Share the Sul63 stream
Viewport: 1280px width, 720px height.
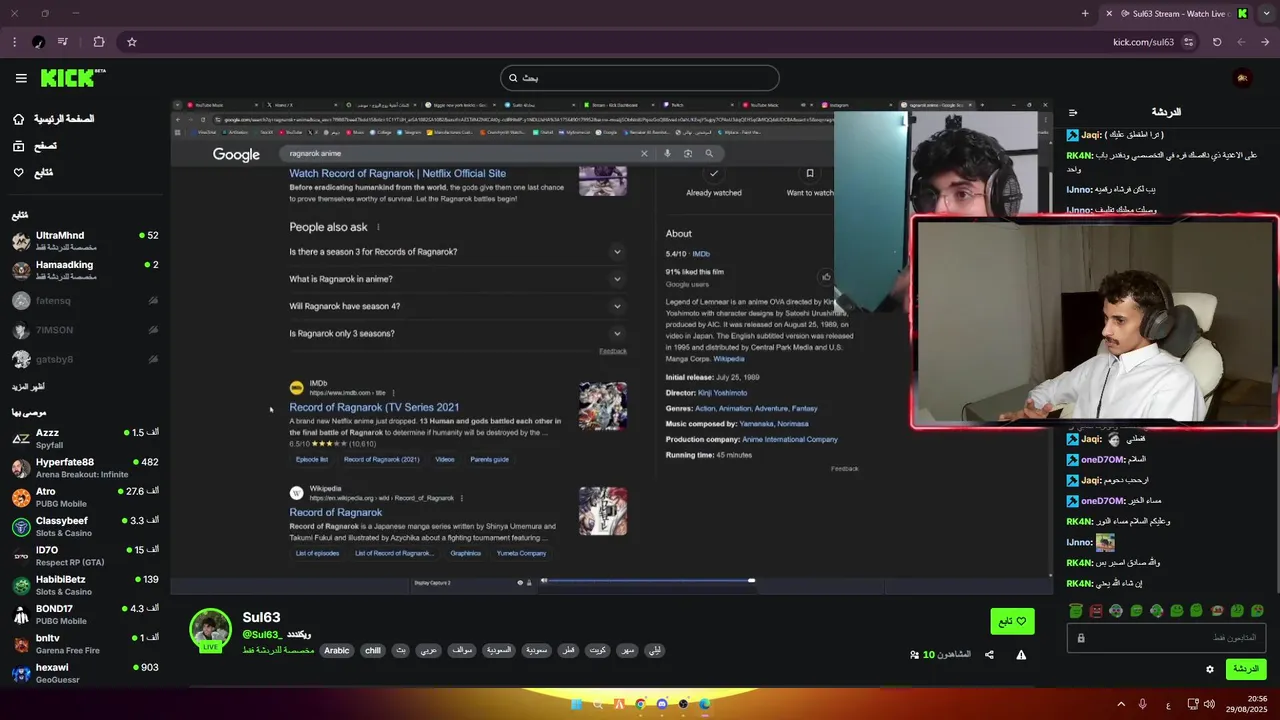tap(989, 655)
